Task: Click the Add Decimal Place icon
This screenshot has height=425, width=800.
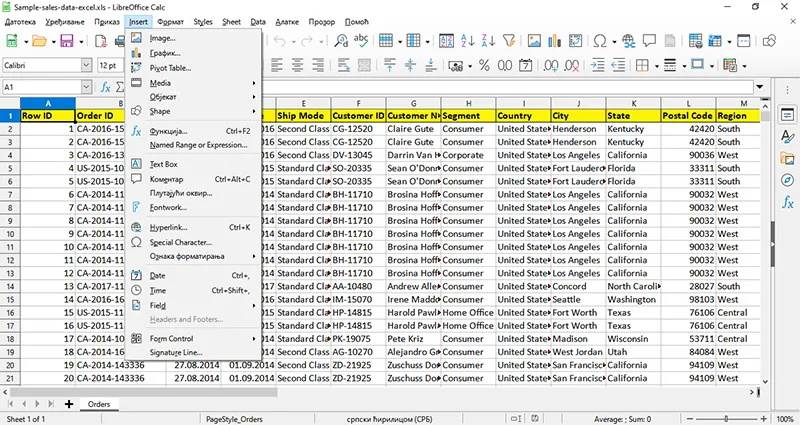Action: tap(551, 65)
